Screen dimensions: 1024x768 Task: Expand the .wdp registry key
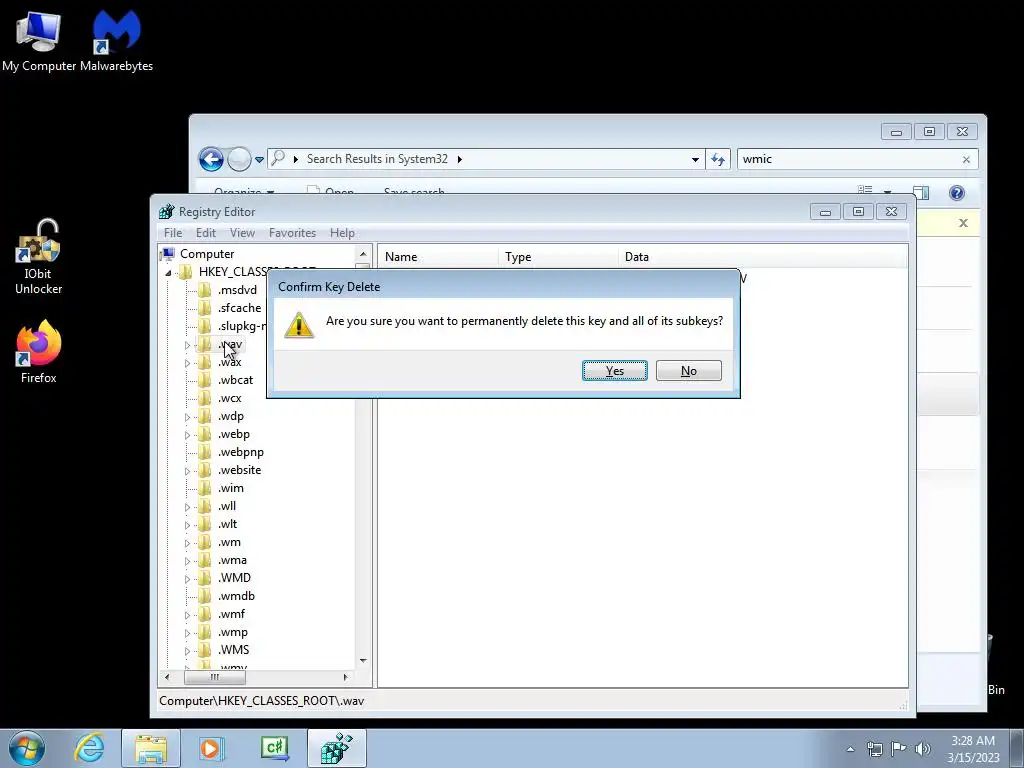click(187, 417)
